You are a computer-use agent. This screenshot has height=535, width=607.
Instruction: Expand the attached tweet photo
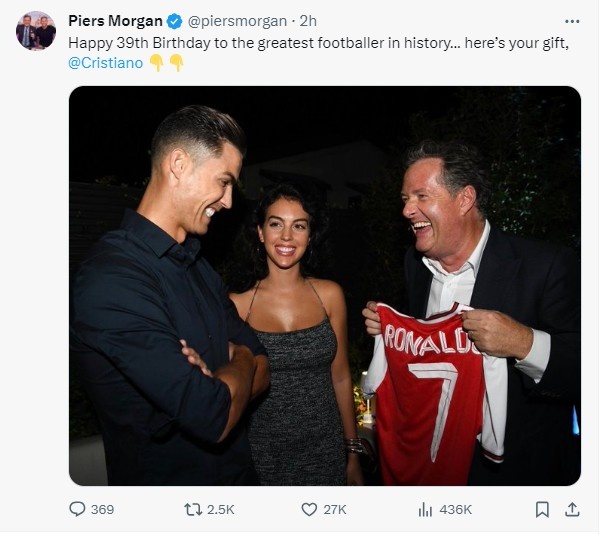point(324,285)
